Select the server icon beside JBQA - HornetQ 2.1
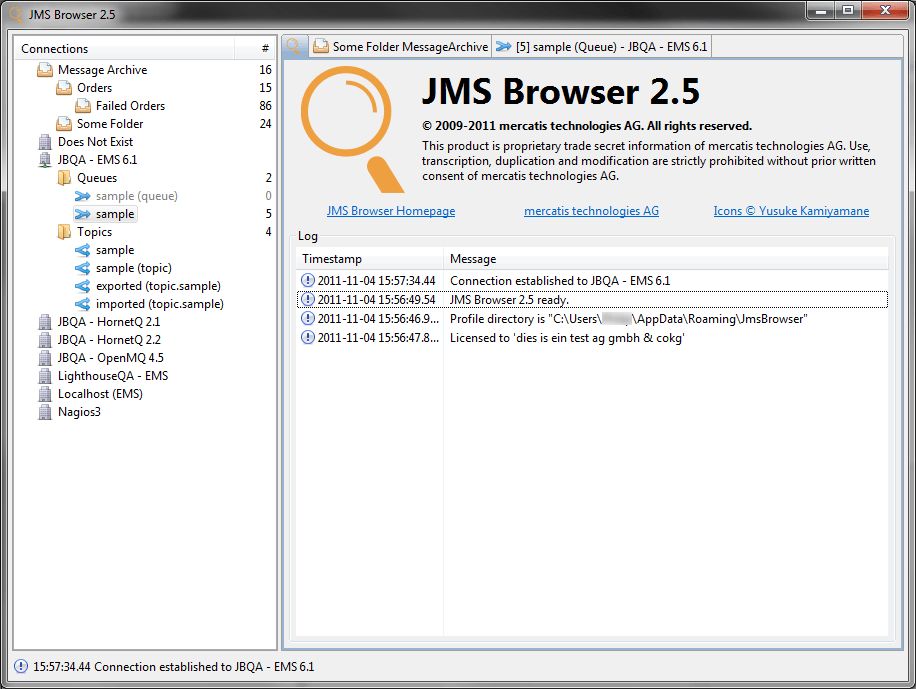This screenshot has height=689, width=916. (x=44, y=322)
